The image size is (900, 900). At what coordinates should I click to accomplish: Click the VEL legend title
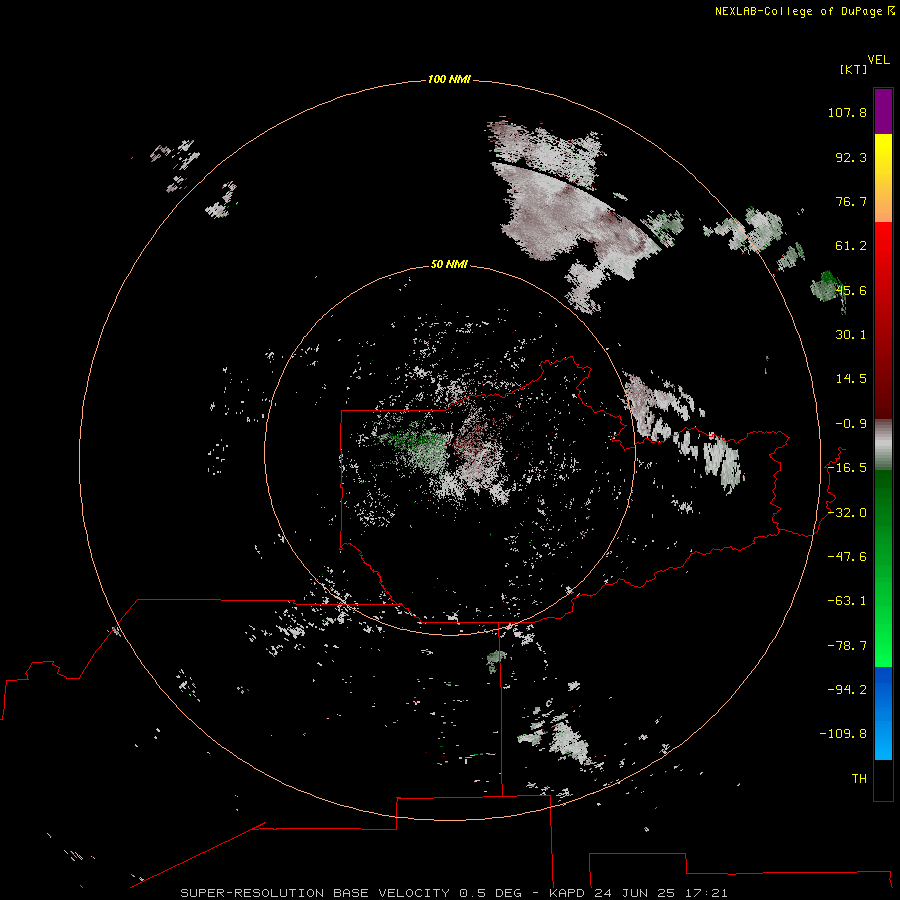pyautogui.click(x=878, y=60)
